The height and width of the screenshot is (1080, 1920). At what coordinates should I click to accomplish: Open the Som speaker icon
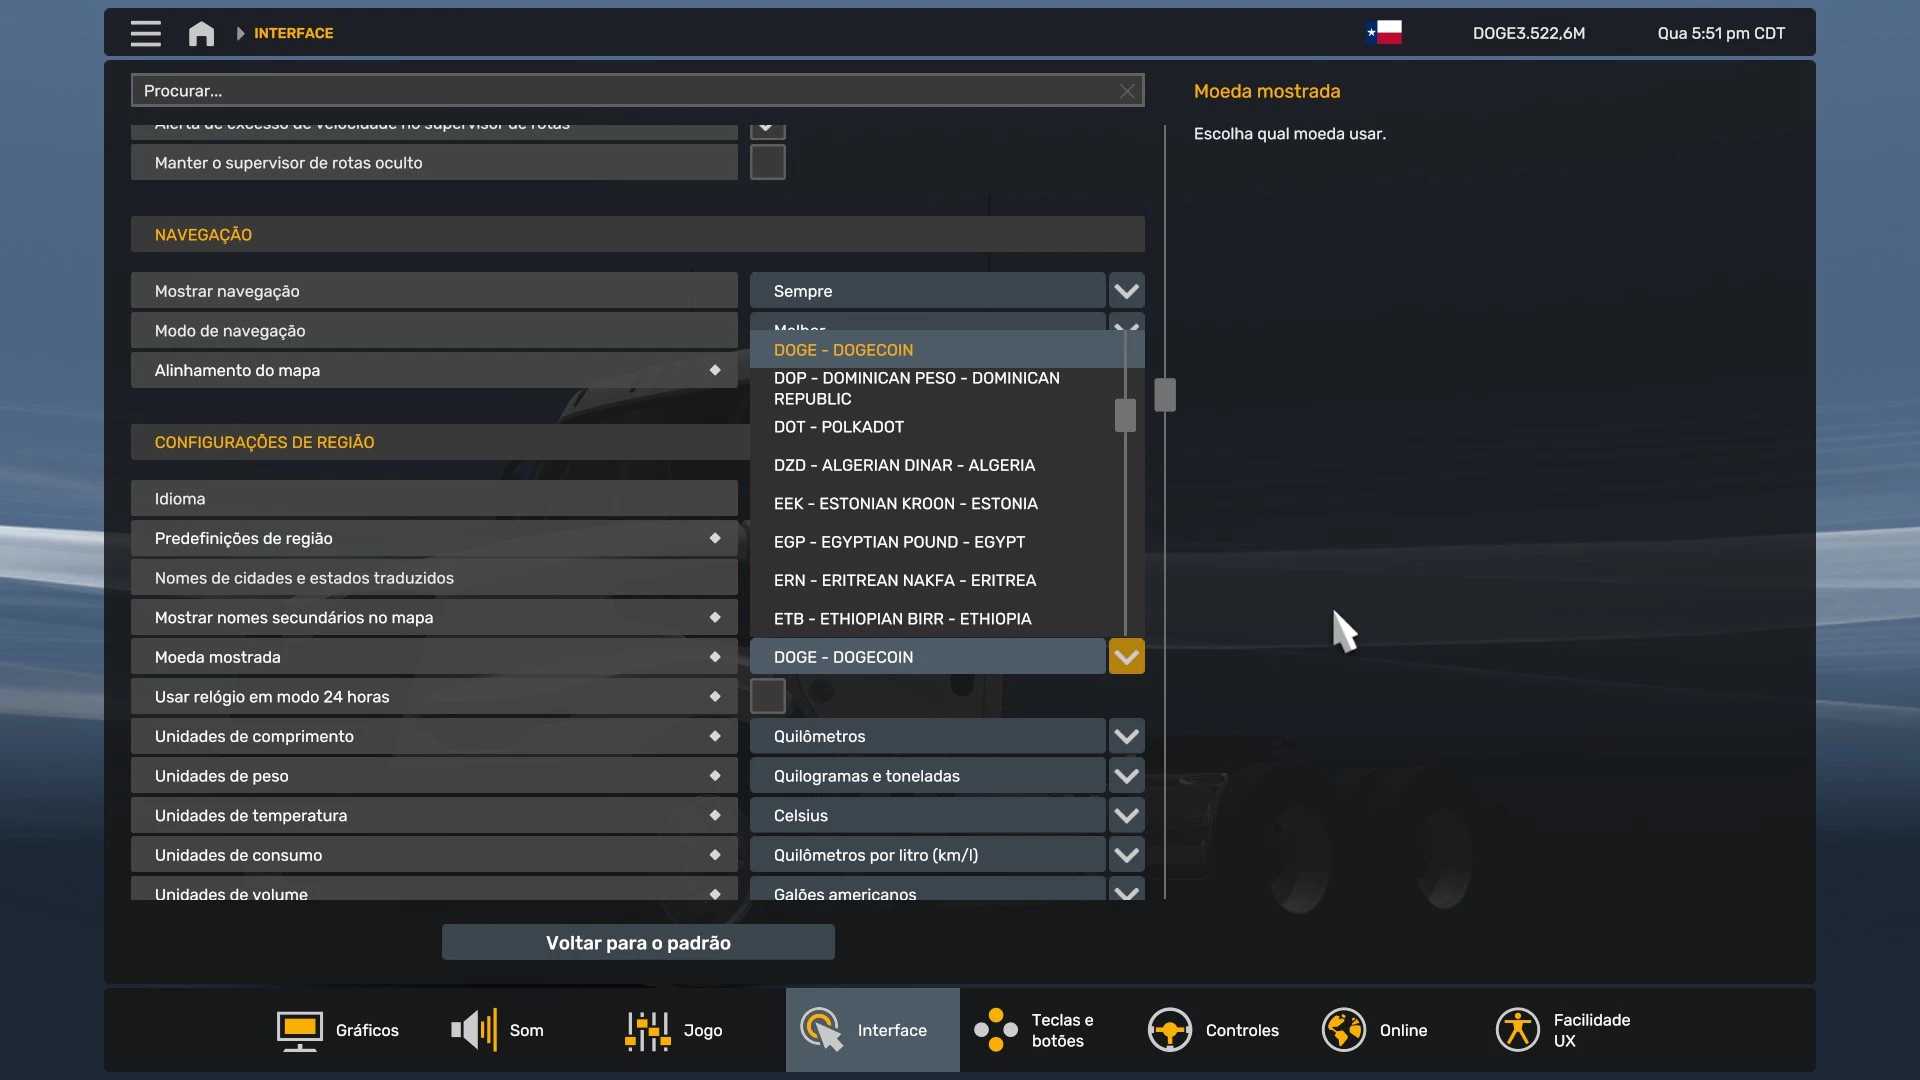coord(474,1030)
